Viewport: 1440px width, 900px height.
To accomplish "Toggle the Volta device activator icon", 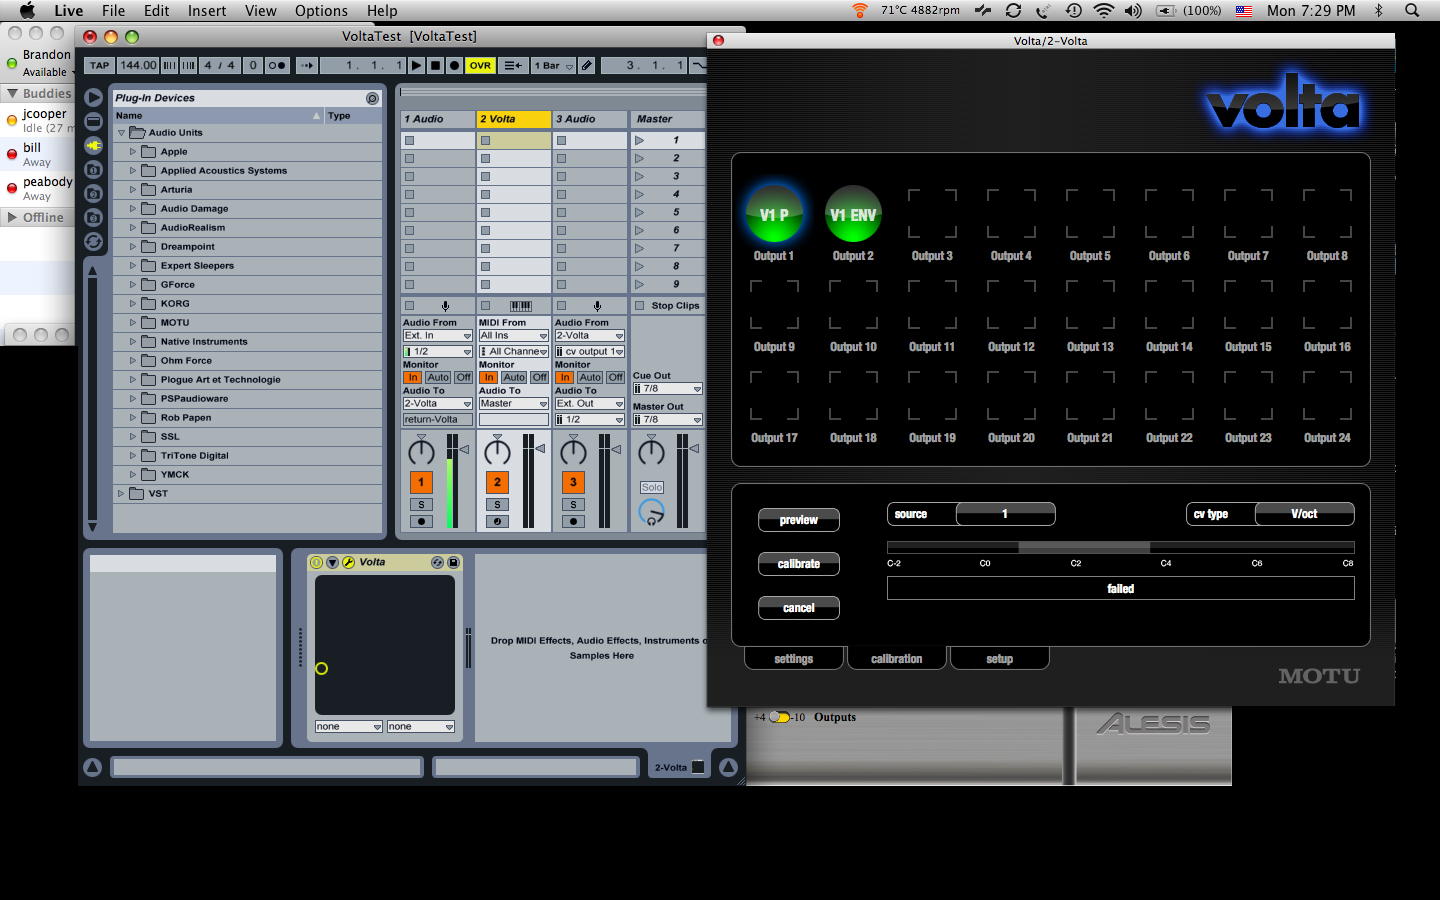I will [x=317, y=563].
